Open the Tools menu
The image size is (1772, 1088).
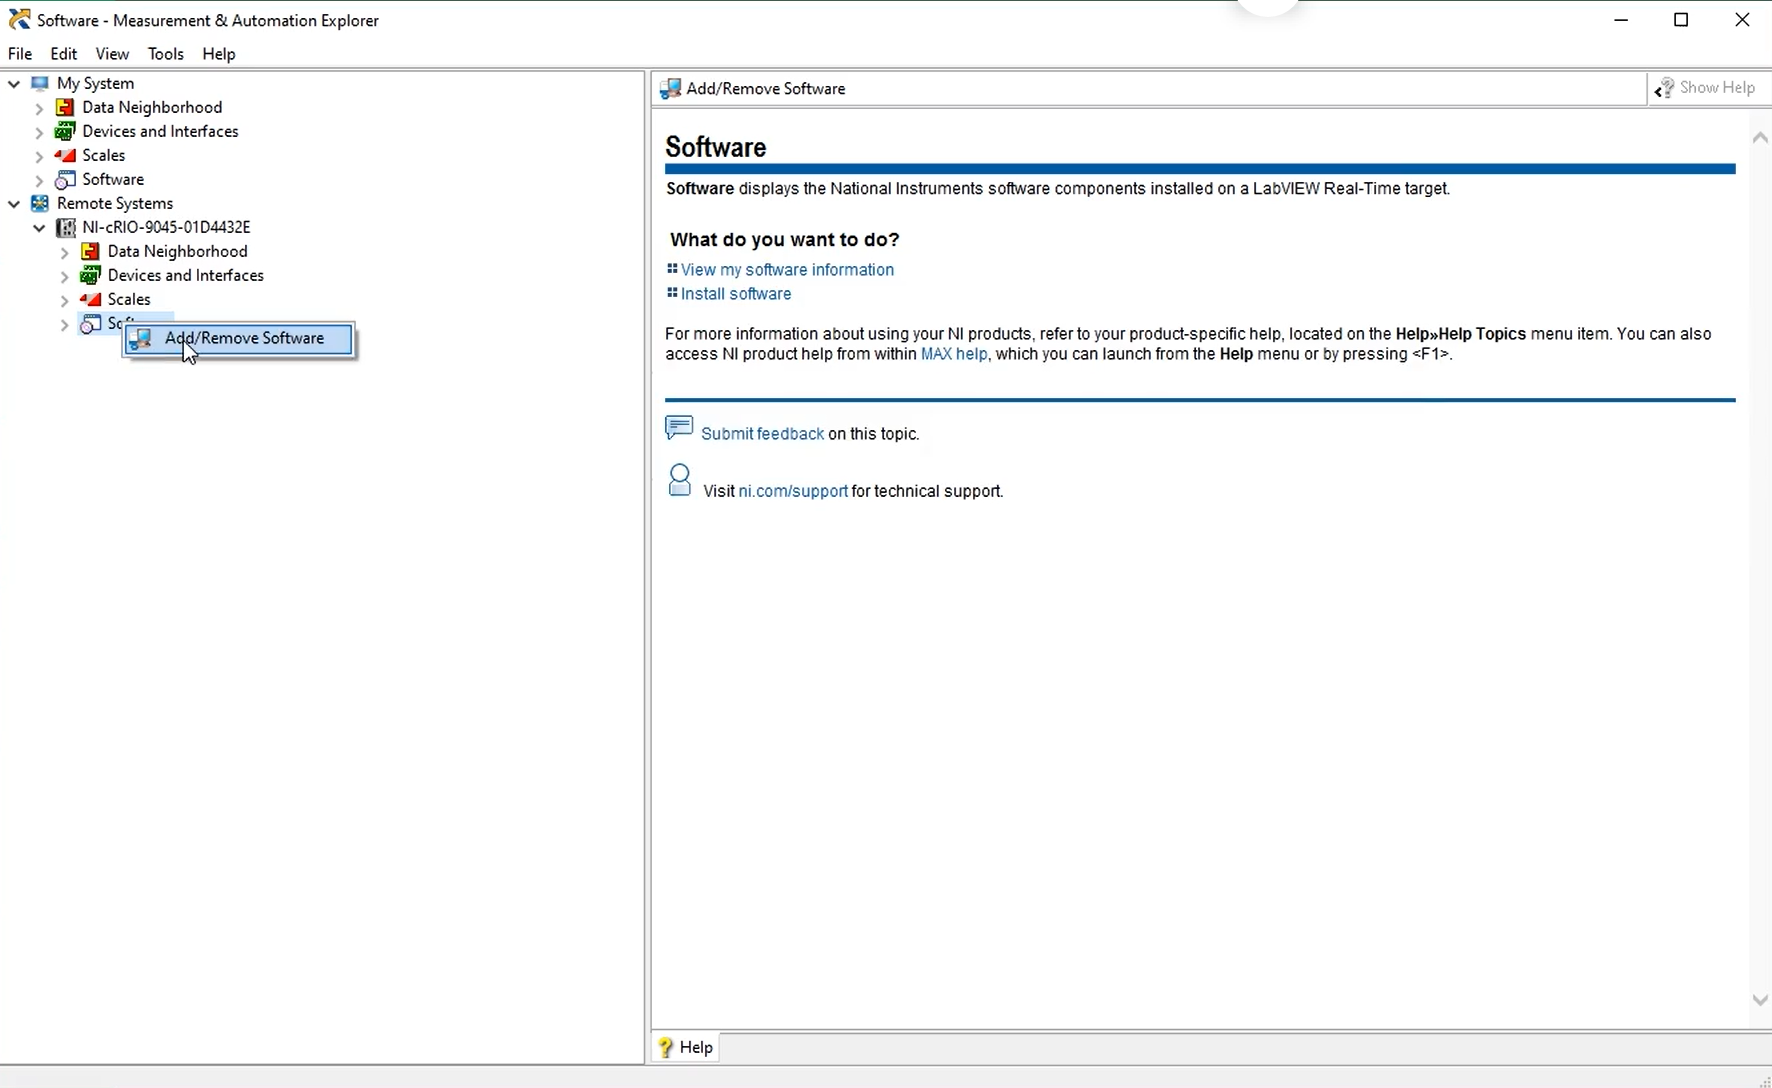coord(165,54)
